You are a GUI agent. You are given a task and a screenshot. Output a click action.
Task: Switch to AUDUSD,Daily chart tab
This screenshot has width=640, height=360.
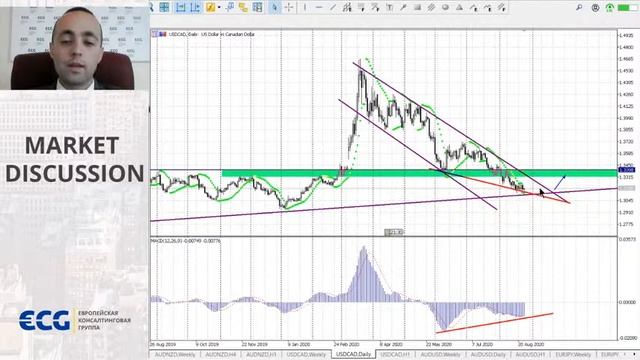coord(488,355)
